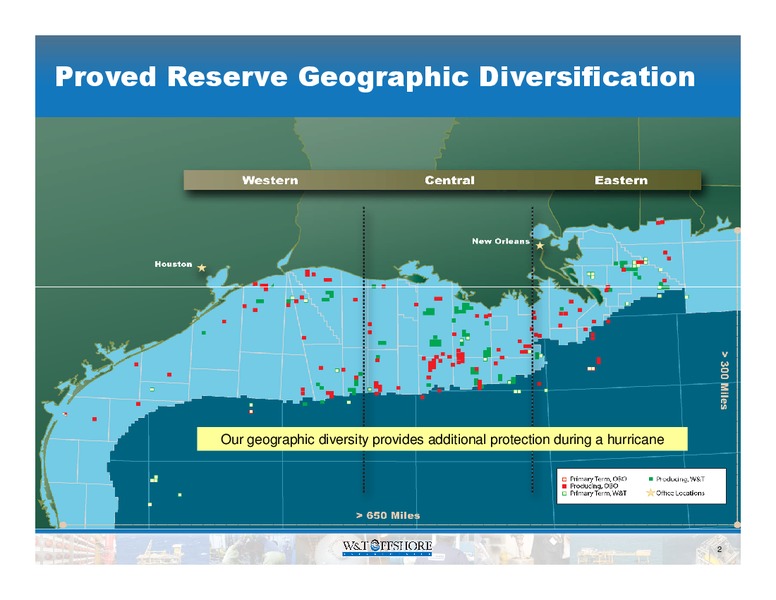Click 'Primary Term, W&T' legend text
This screenshot has width=776, height=600.
pyautogui.click(x=598, y=493)
